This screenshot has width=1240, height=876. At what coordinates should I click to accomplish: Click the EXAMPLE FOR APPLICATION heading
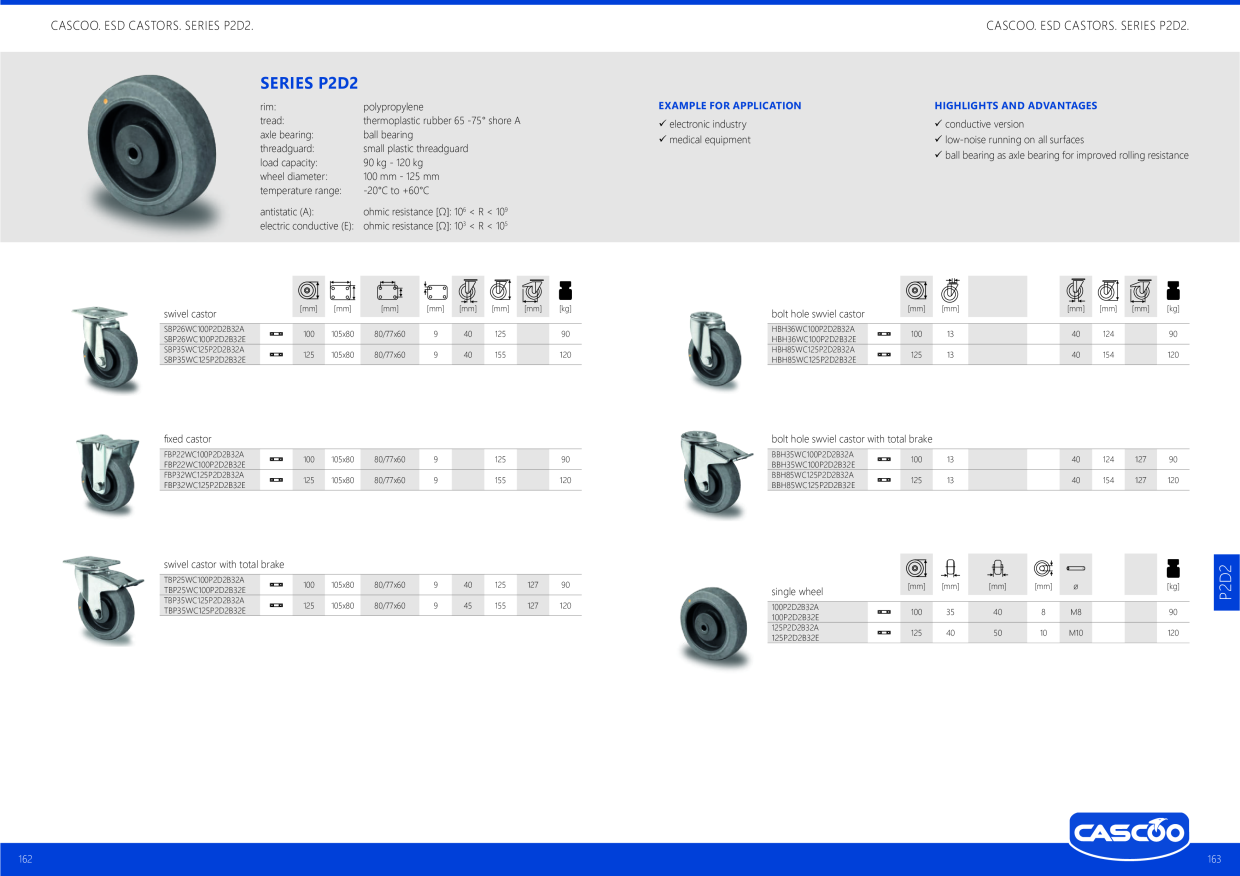(x=730, y=105)
